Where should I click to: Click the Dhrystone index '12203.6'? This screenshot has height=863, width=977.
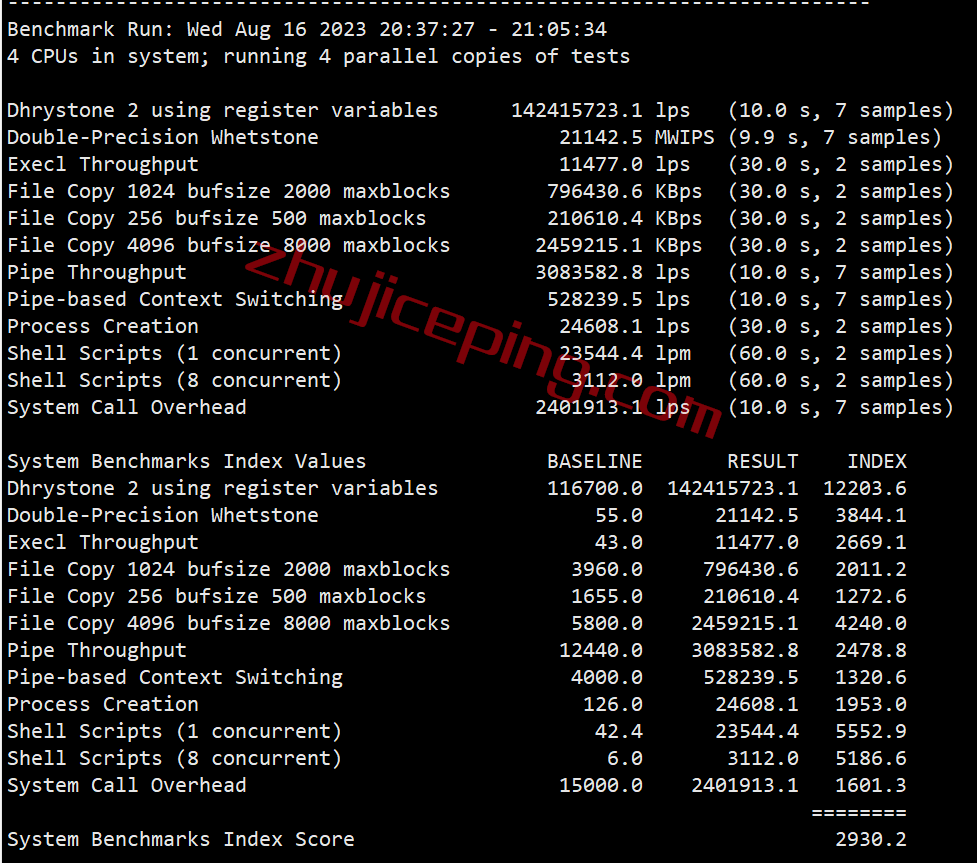click(865, 489)
